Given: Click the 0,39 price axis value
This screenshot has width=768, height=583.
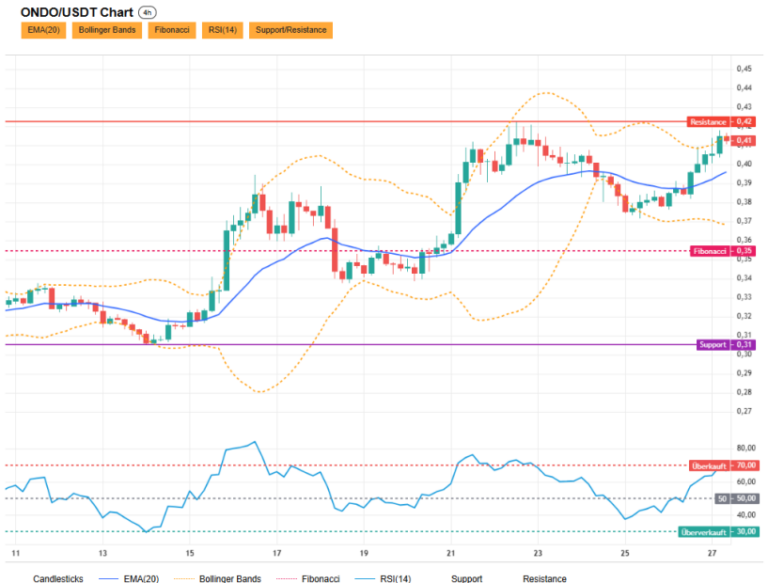Looking at the screenshot, I should pyautogui.click(x=744, y=183).
